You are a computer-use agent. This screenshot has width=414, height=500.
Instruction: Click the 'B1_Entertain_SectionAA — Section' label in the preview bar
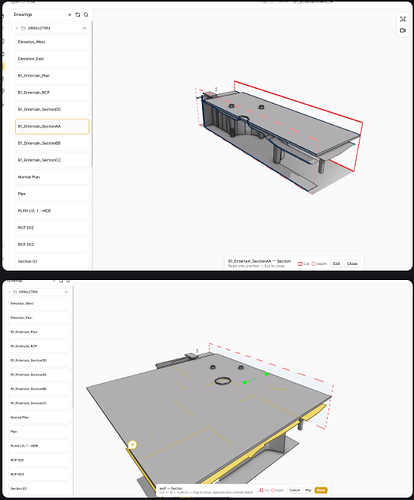click(x=259, y=261)
